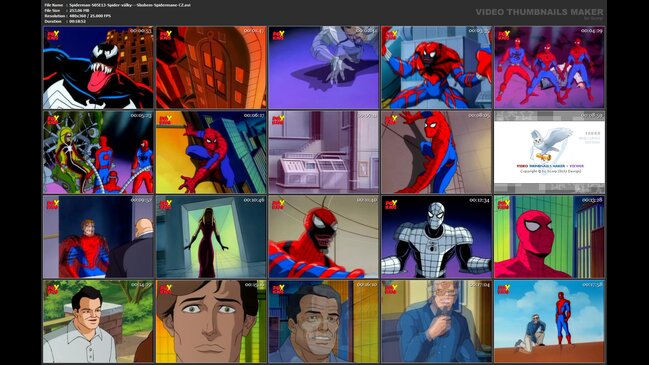Select the empty lab control console thumbnail

(324, 152)
